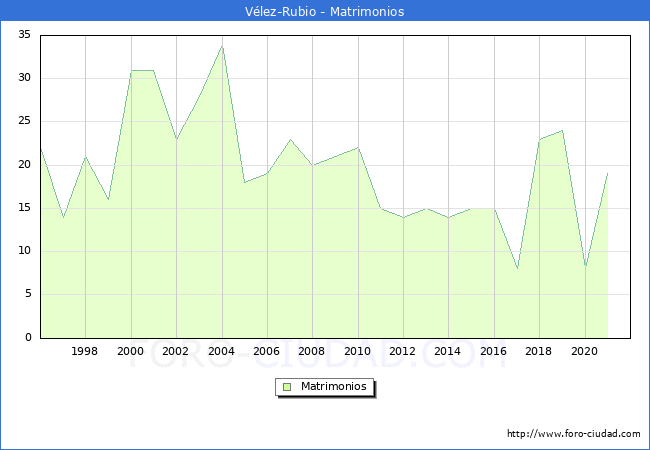650x450 pixels.
Task: Click the 5 y-axis label
Action: tap(28, 294)
